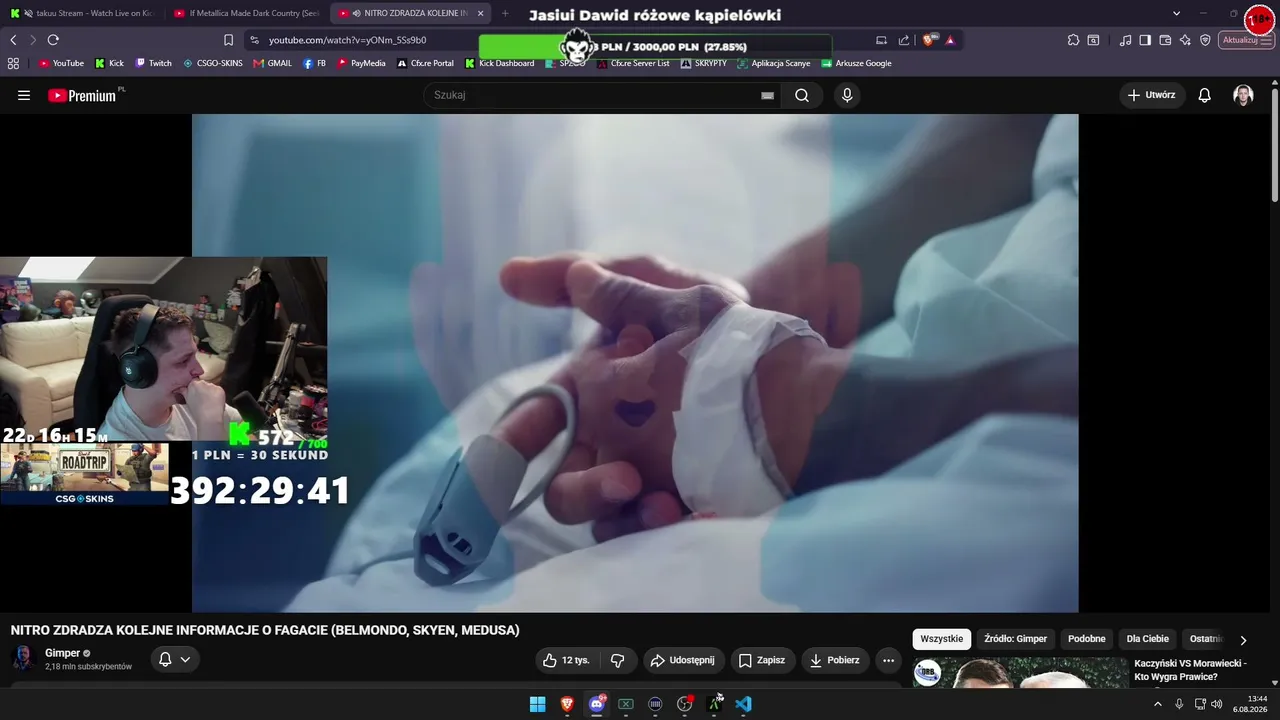Save the video with Zapisz

coord(762,660)
